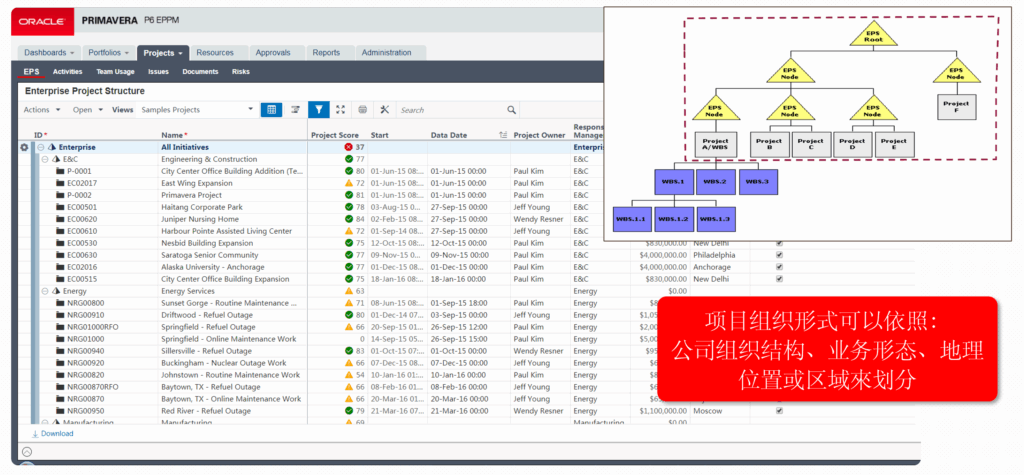This screenshot has height=475, width=1024.
Task: Click the folder icon of EC00501
Action: click(x=60, y=207)
